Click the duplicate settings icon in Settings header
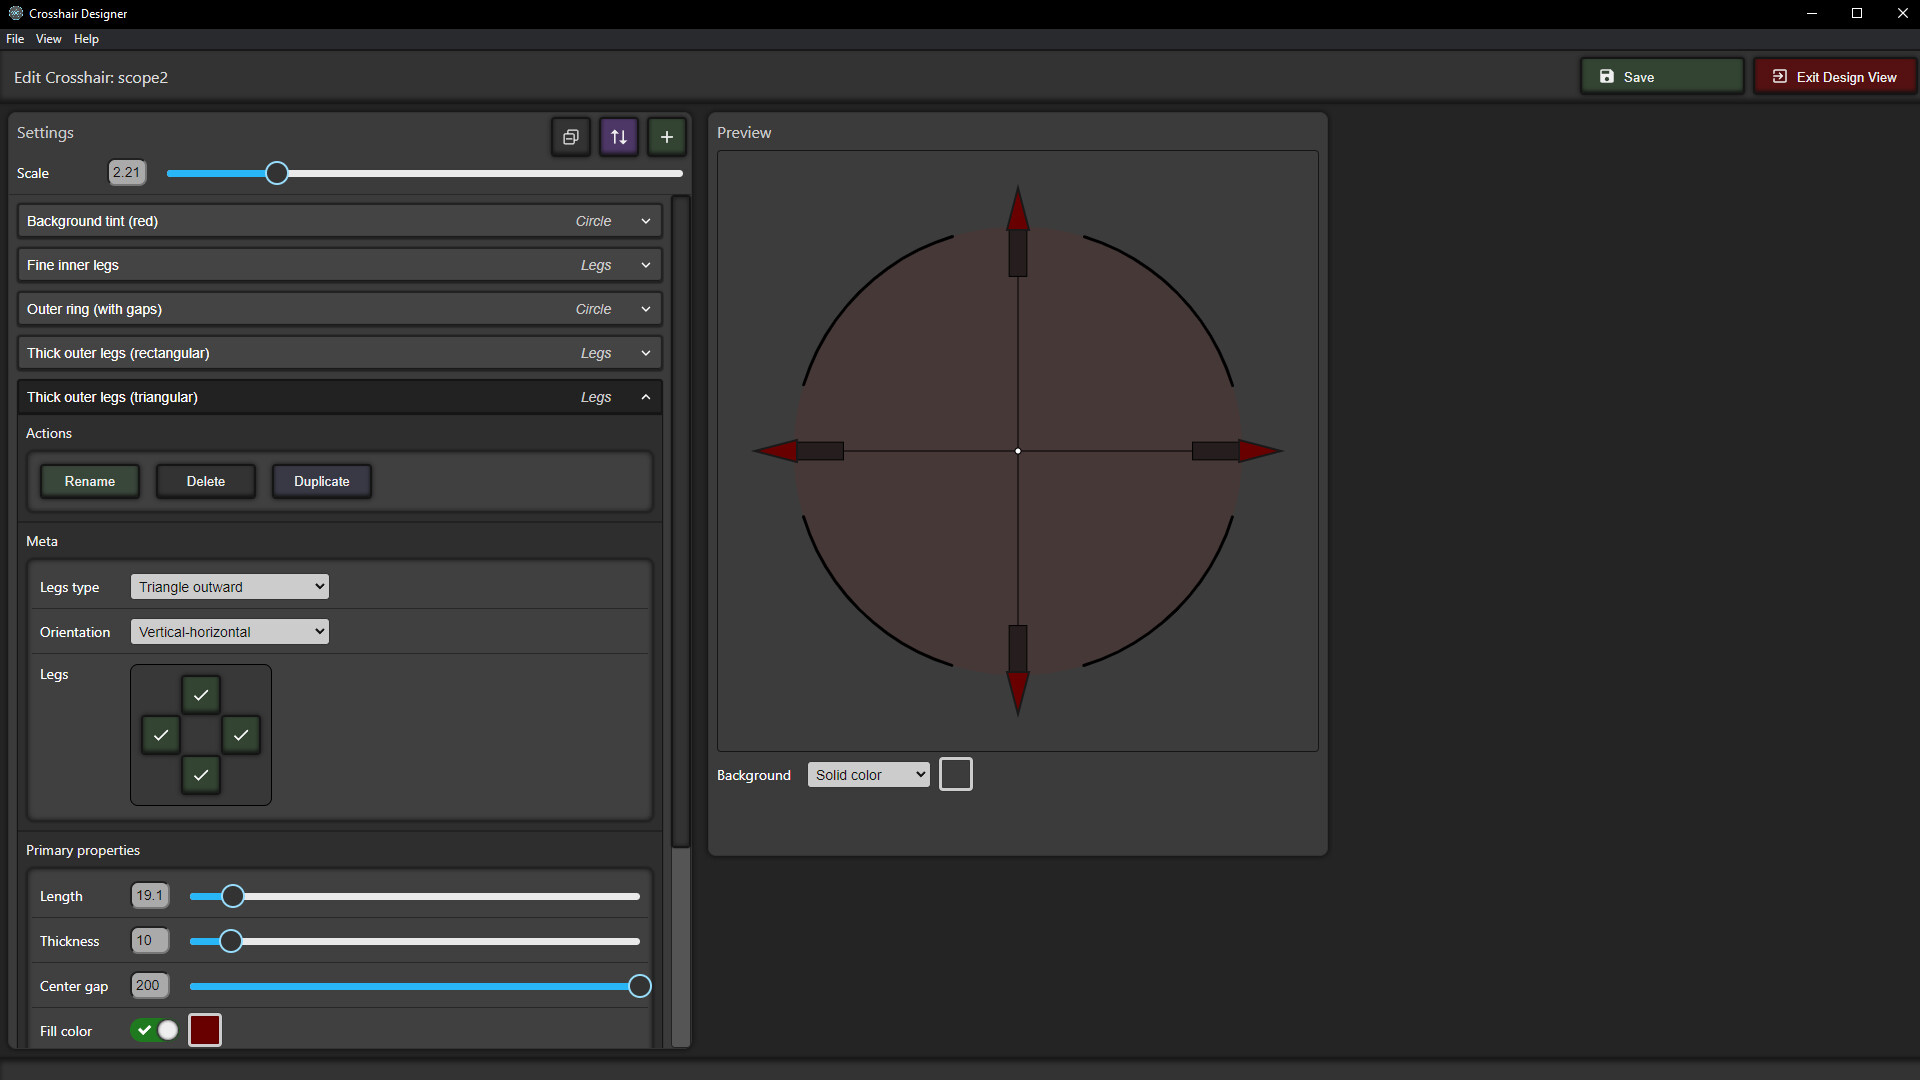Image resolution: width=1920 pixels, height=1080 pixels. click(x=570, y=137)
